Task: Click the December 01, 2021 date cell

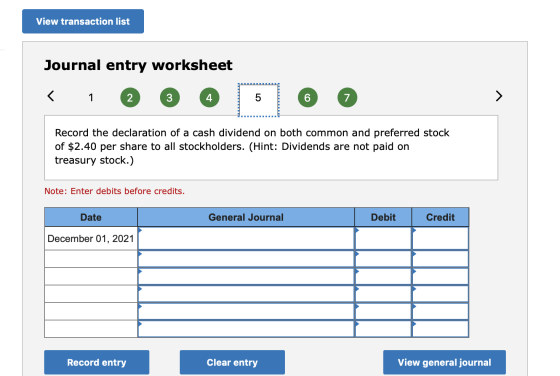Action: click(x=91, y=239)
